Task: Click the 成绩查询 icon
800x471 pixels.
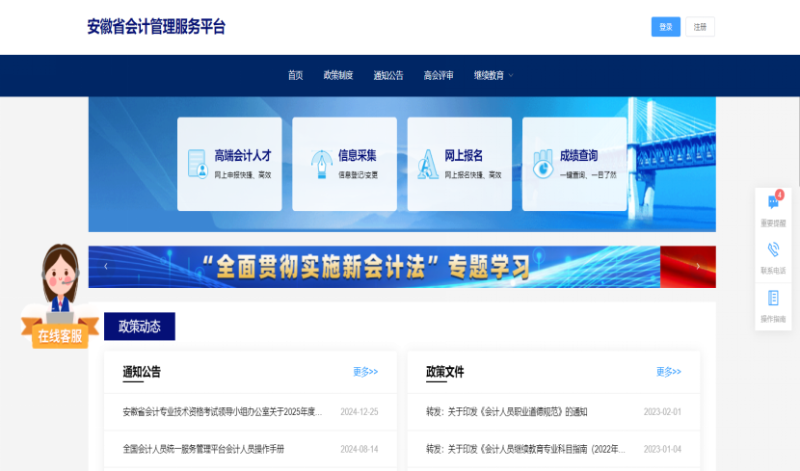Action: pos(542,164)
